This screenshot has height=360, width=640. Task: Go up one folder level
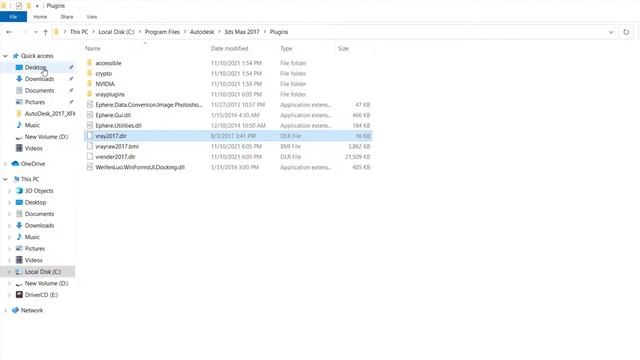click(x=45, y=32)
